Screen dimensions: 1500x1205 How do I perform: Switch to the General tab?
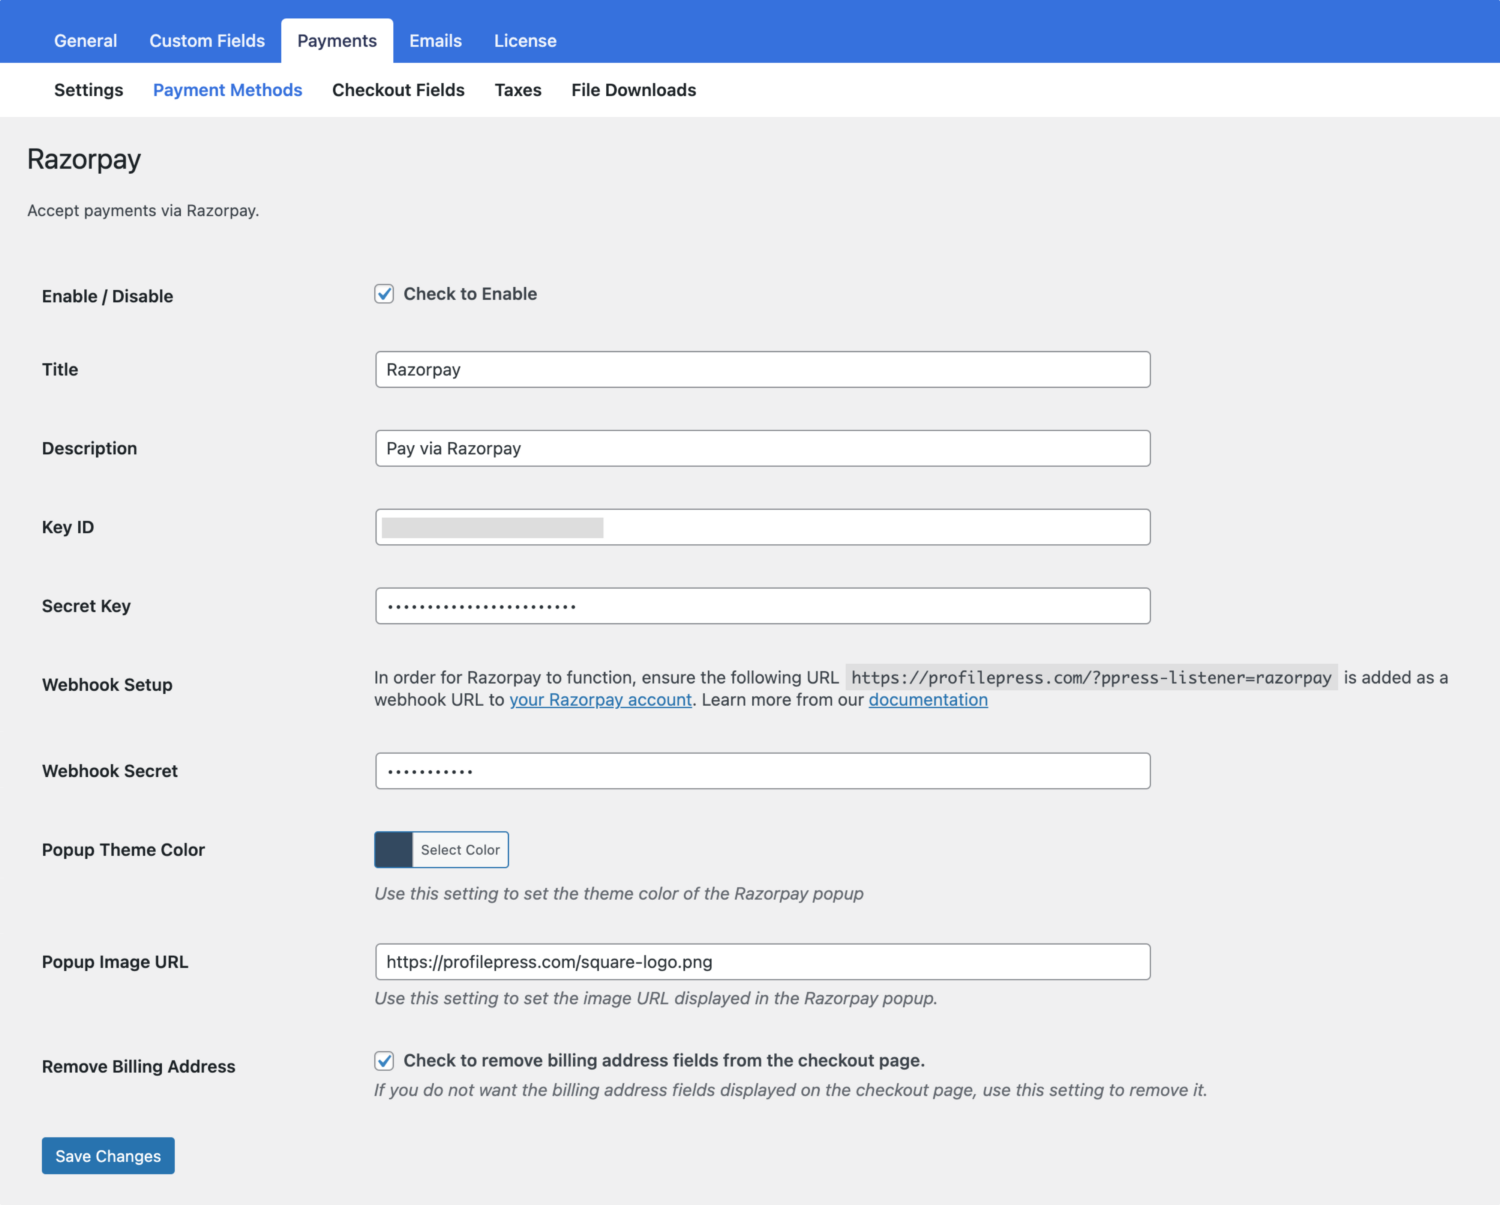85,40
